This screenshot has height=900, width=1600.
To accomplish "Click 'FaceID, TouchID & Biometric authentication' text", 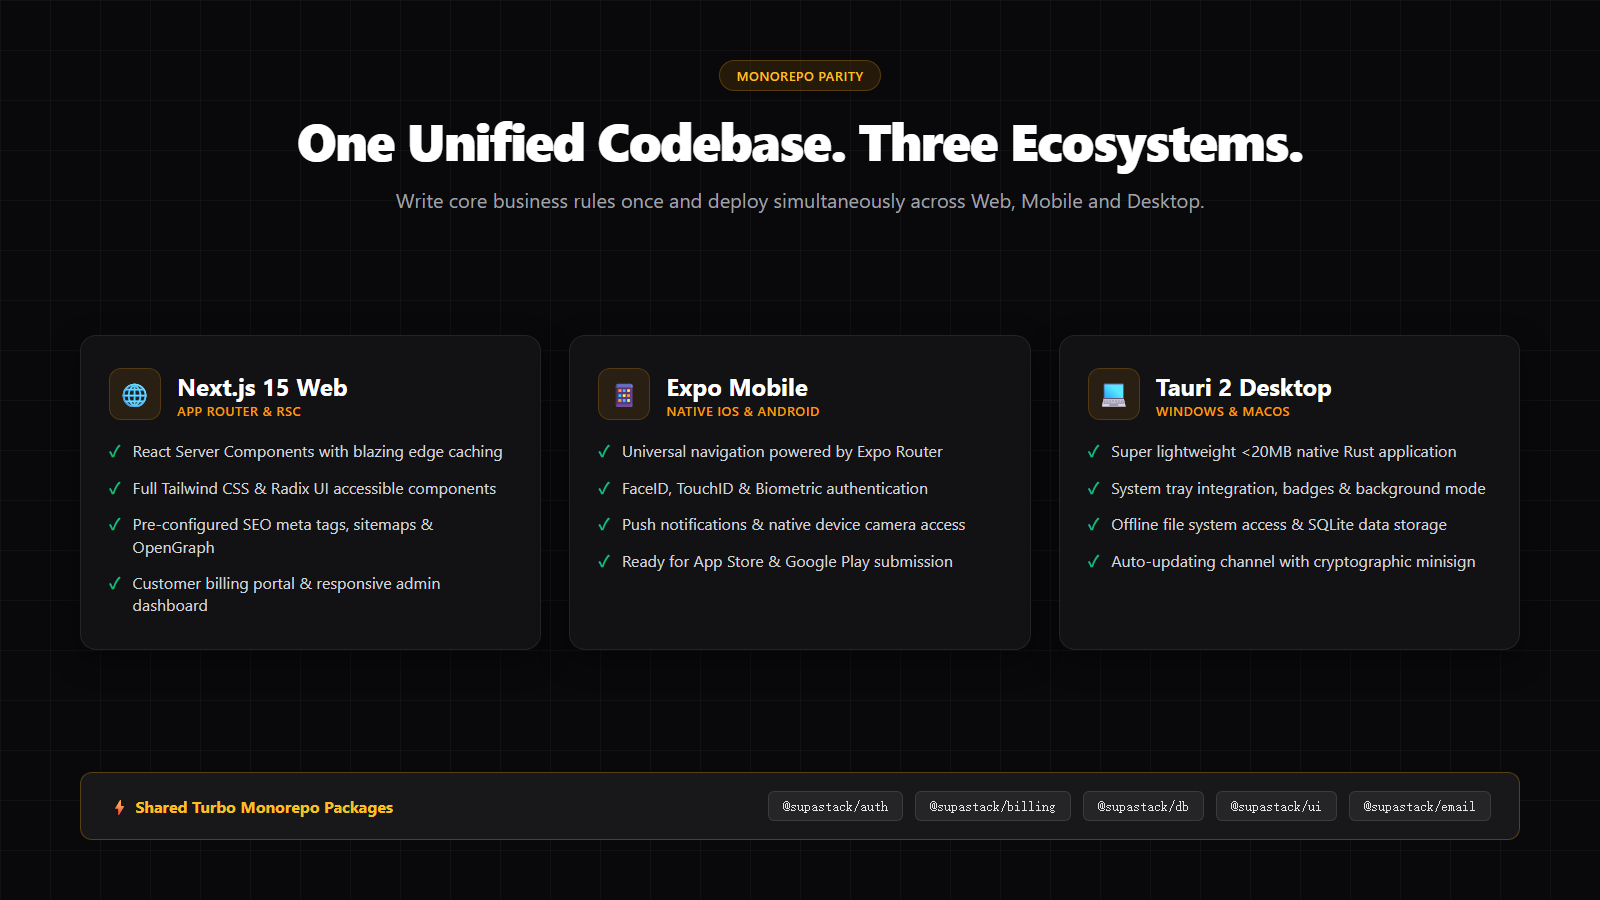I will [775, 489].
